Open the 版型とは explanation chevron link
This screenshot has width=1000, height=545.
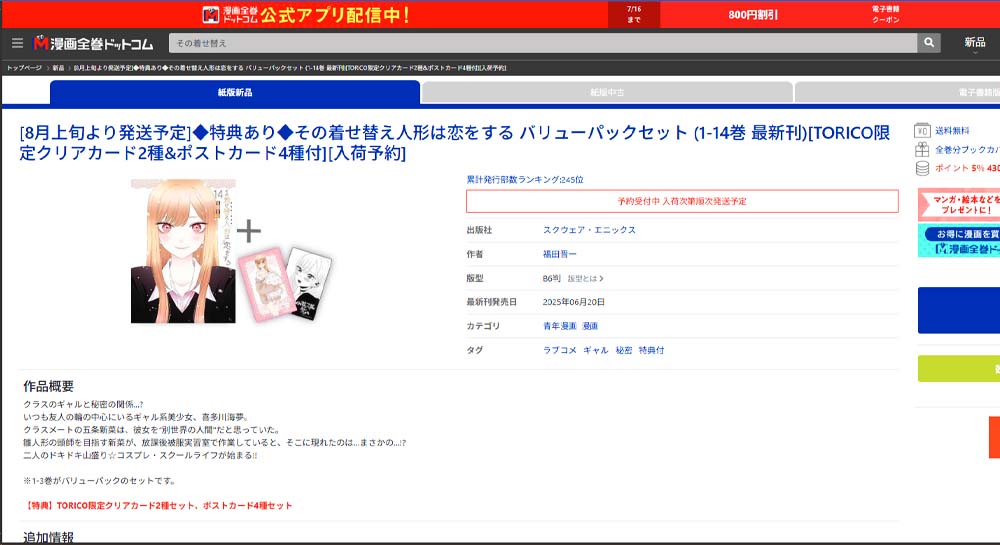click(585, 279)
